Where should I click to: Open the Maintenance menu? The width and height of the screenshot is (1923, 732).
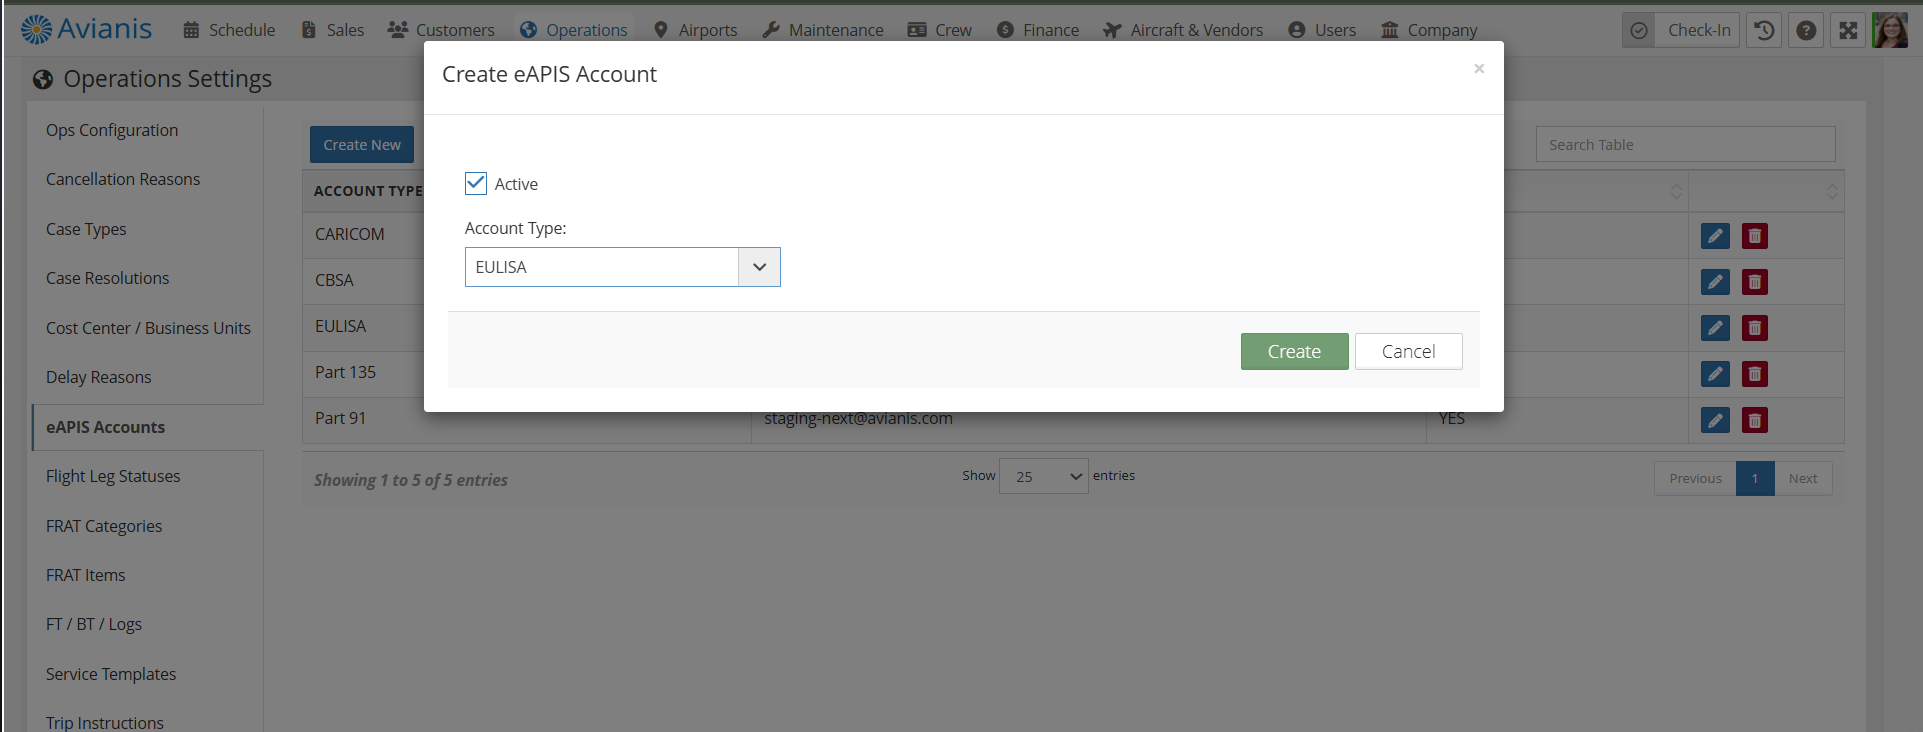[823, 30]
